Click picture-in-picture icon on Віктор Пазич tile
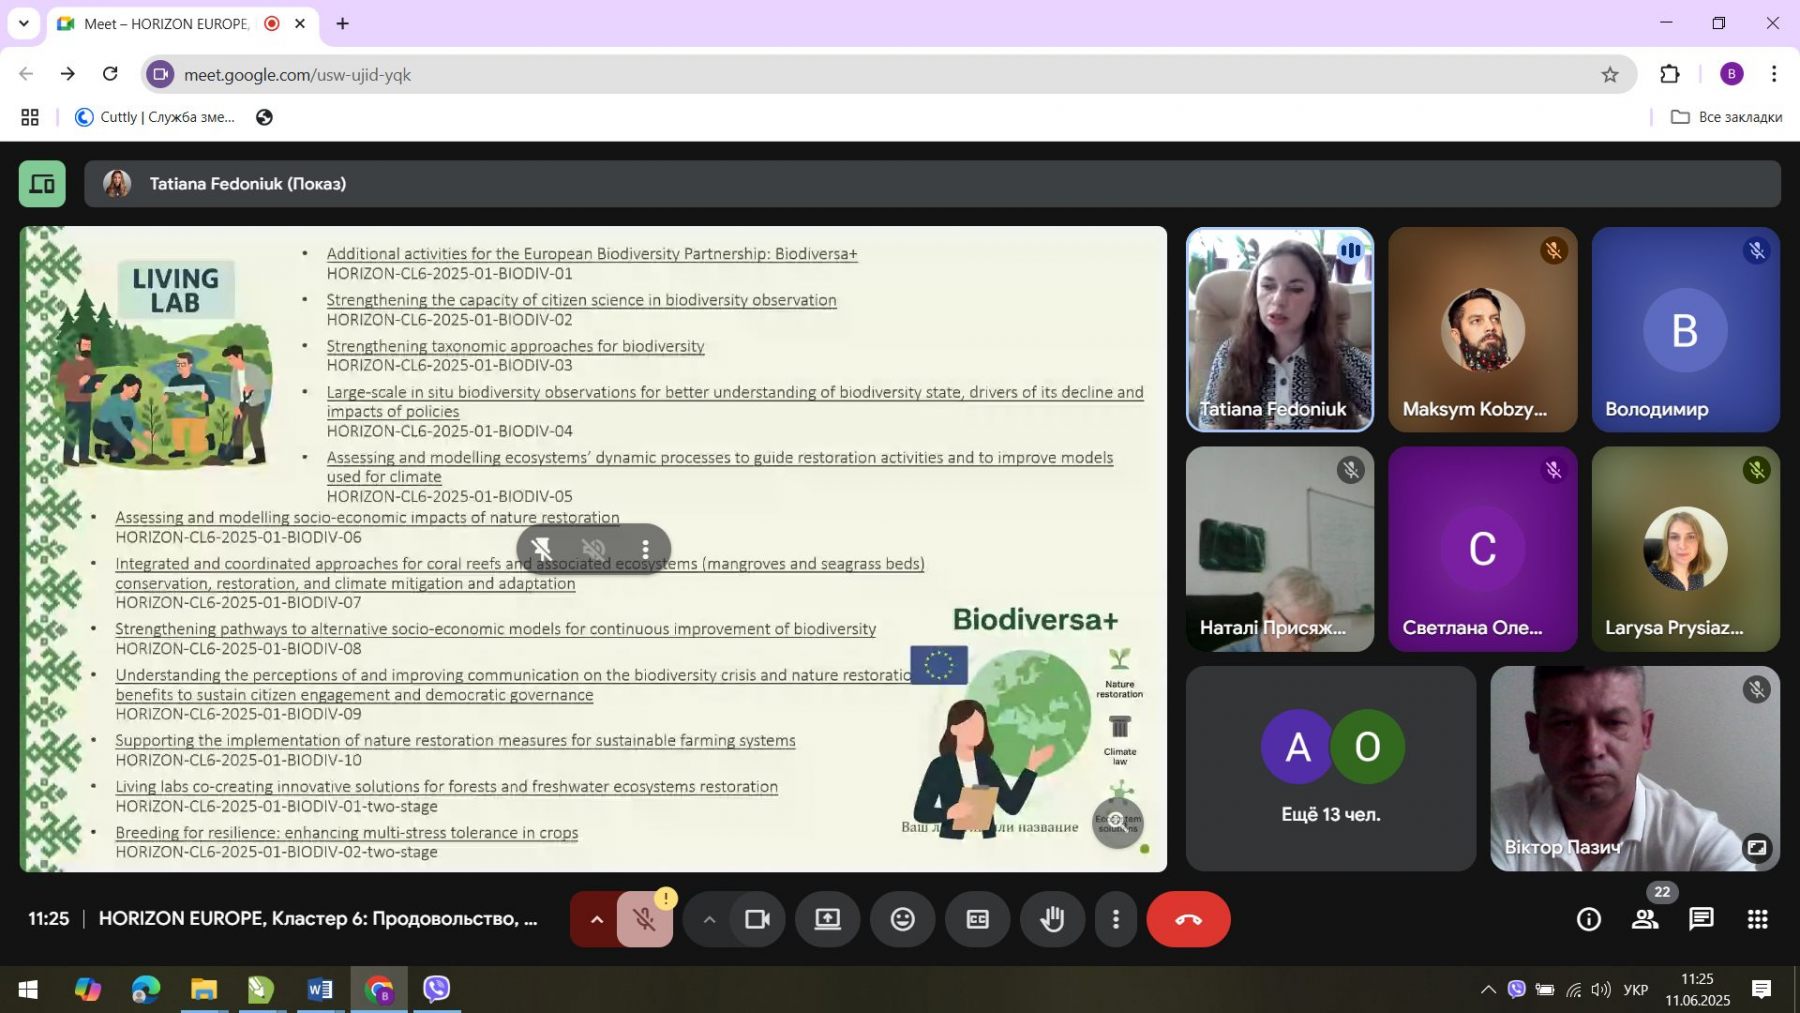 coord(1756,848)
